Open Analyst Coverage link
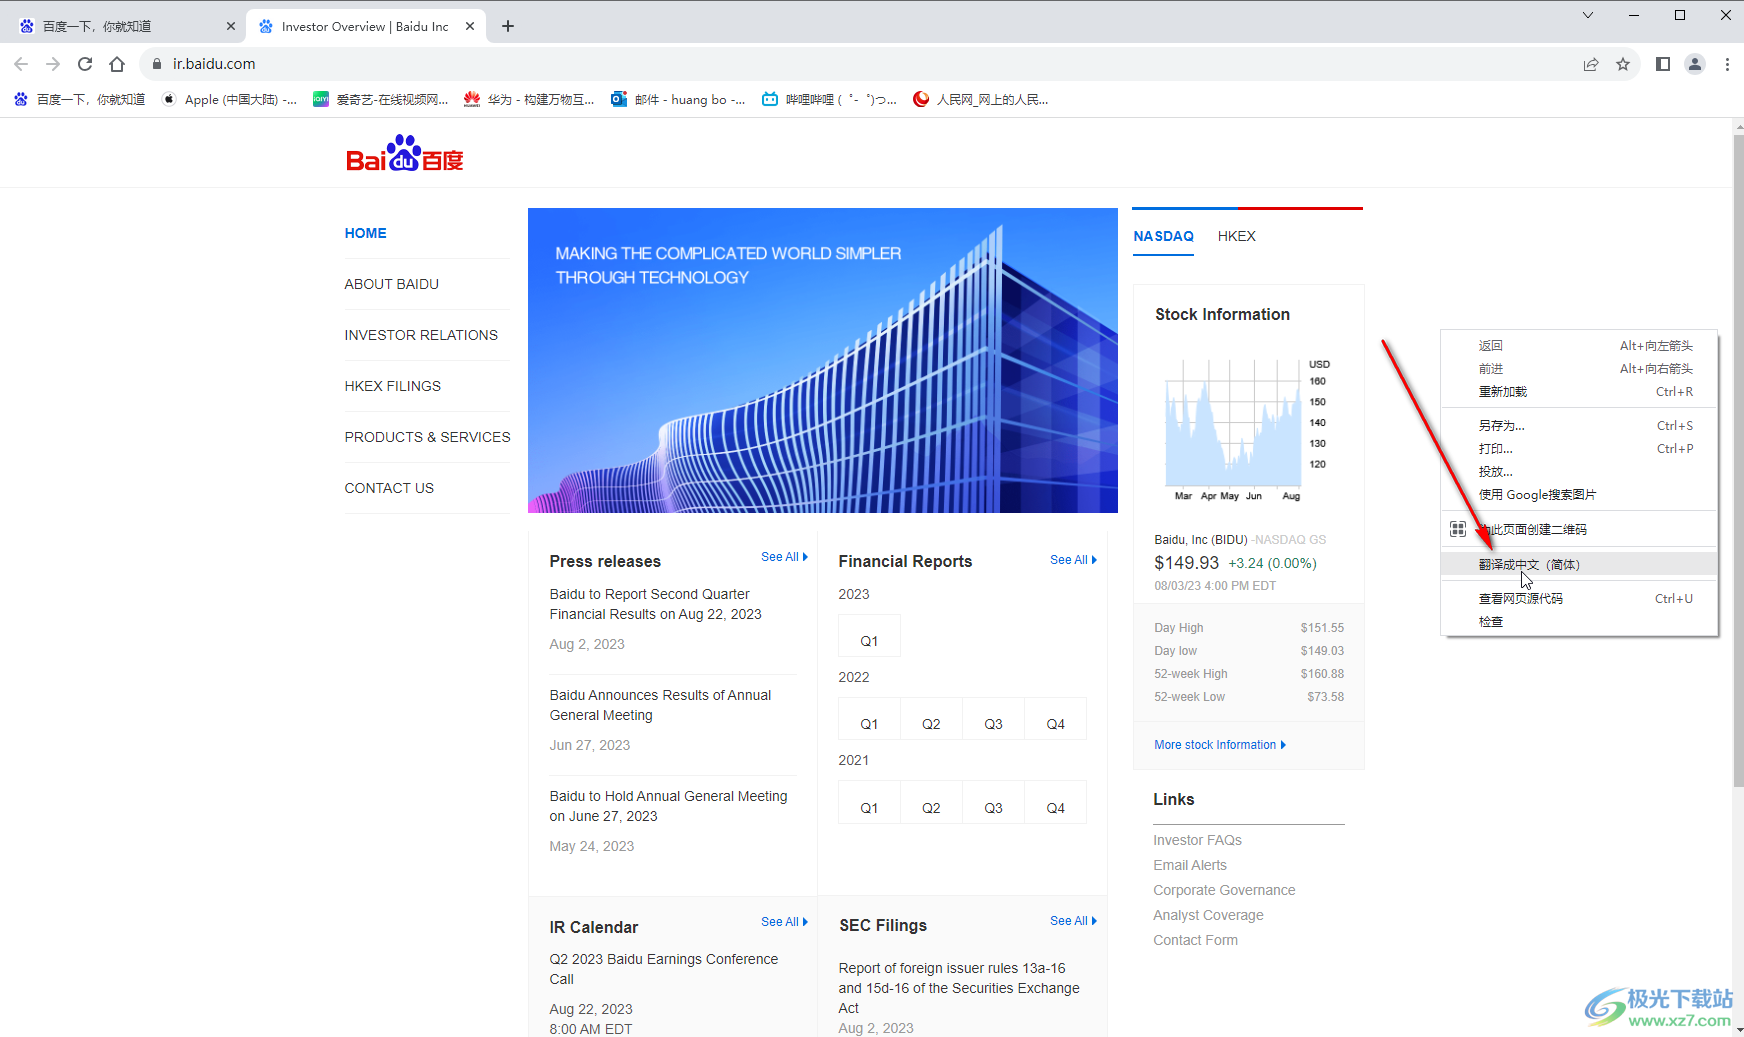 pyautogui.click(x=1208, y=915)
